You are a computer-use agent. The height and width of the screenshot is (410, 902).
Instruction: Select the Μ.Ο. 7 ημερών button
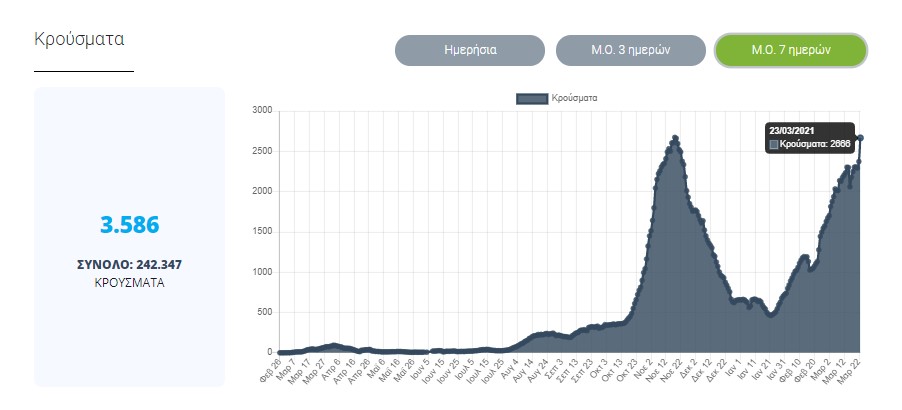pyautogui.click(x=790, y=49)
